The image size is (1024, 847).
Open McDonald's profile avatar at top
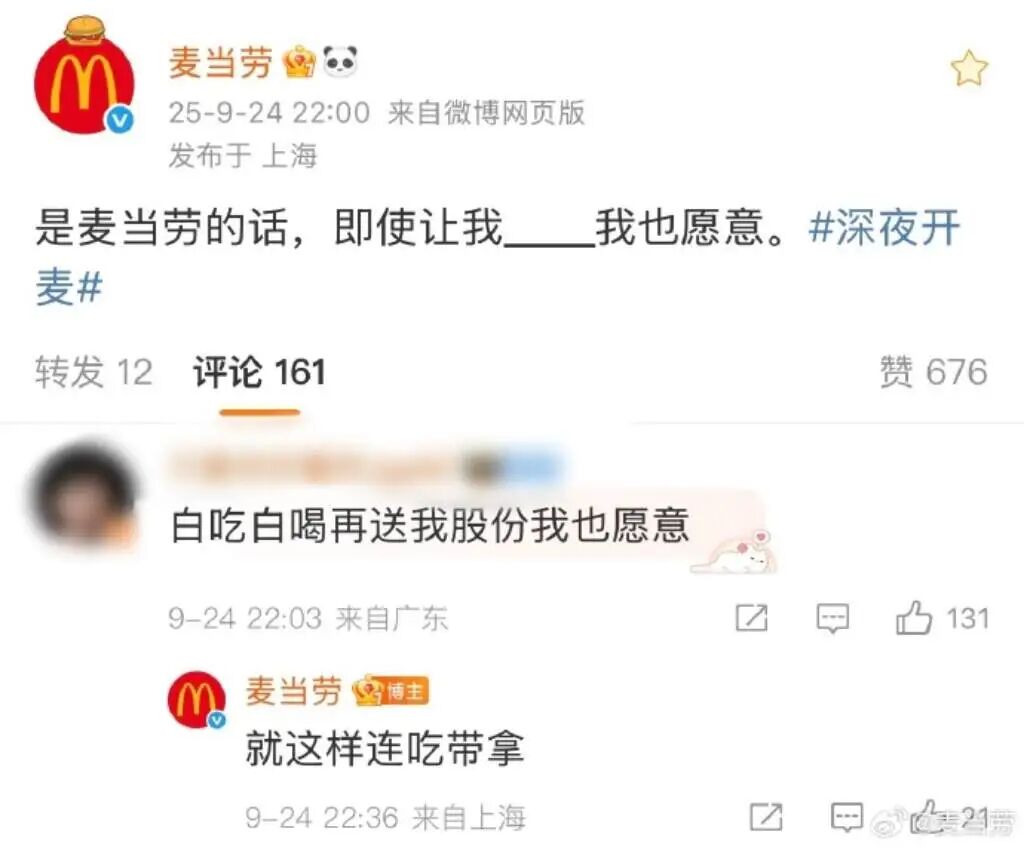pos(84,78)
